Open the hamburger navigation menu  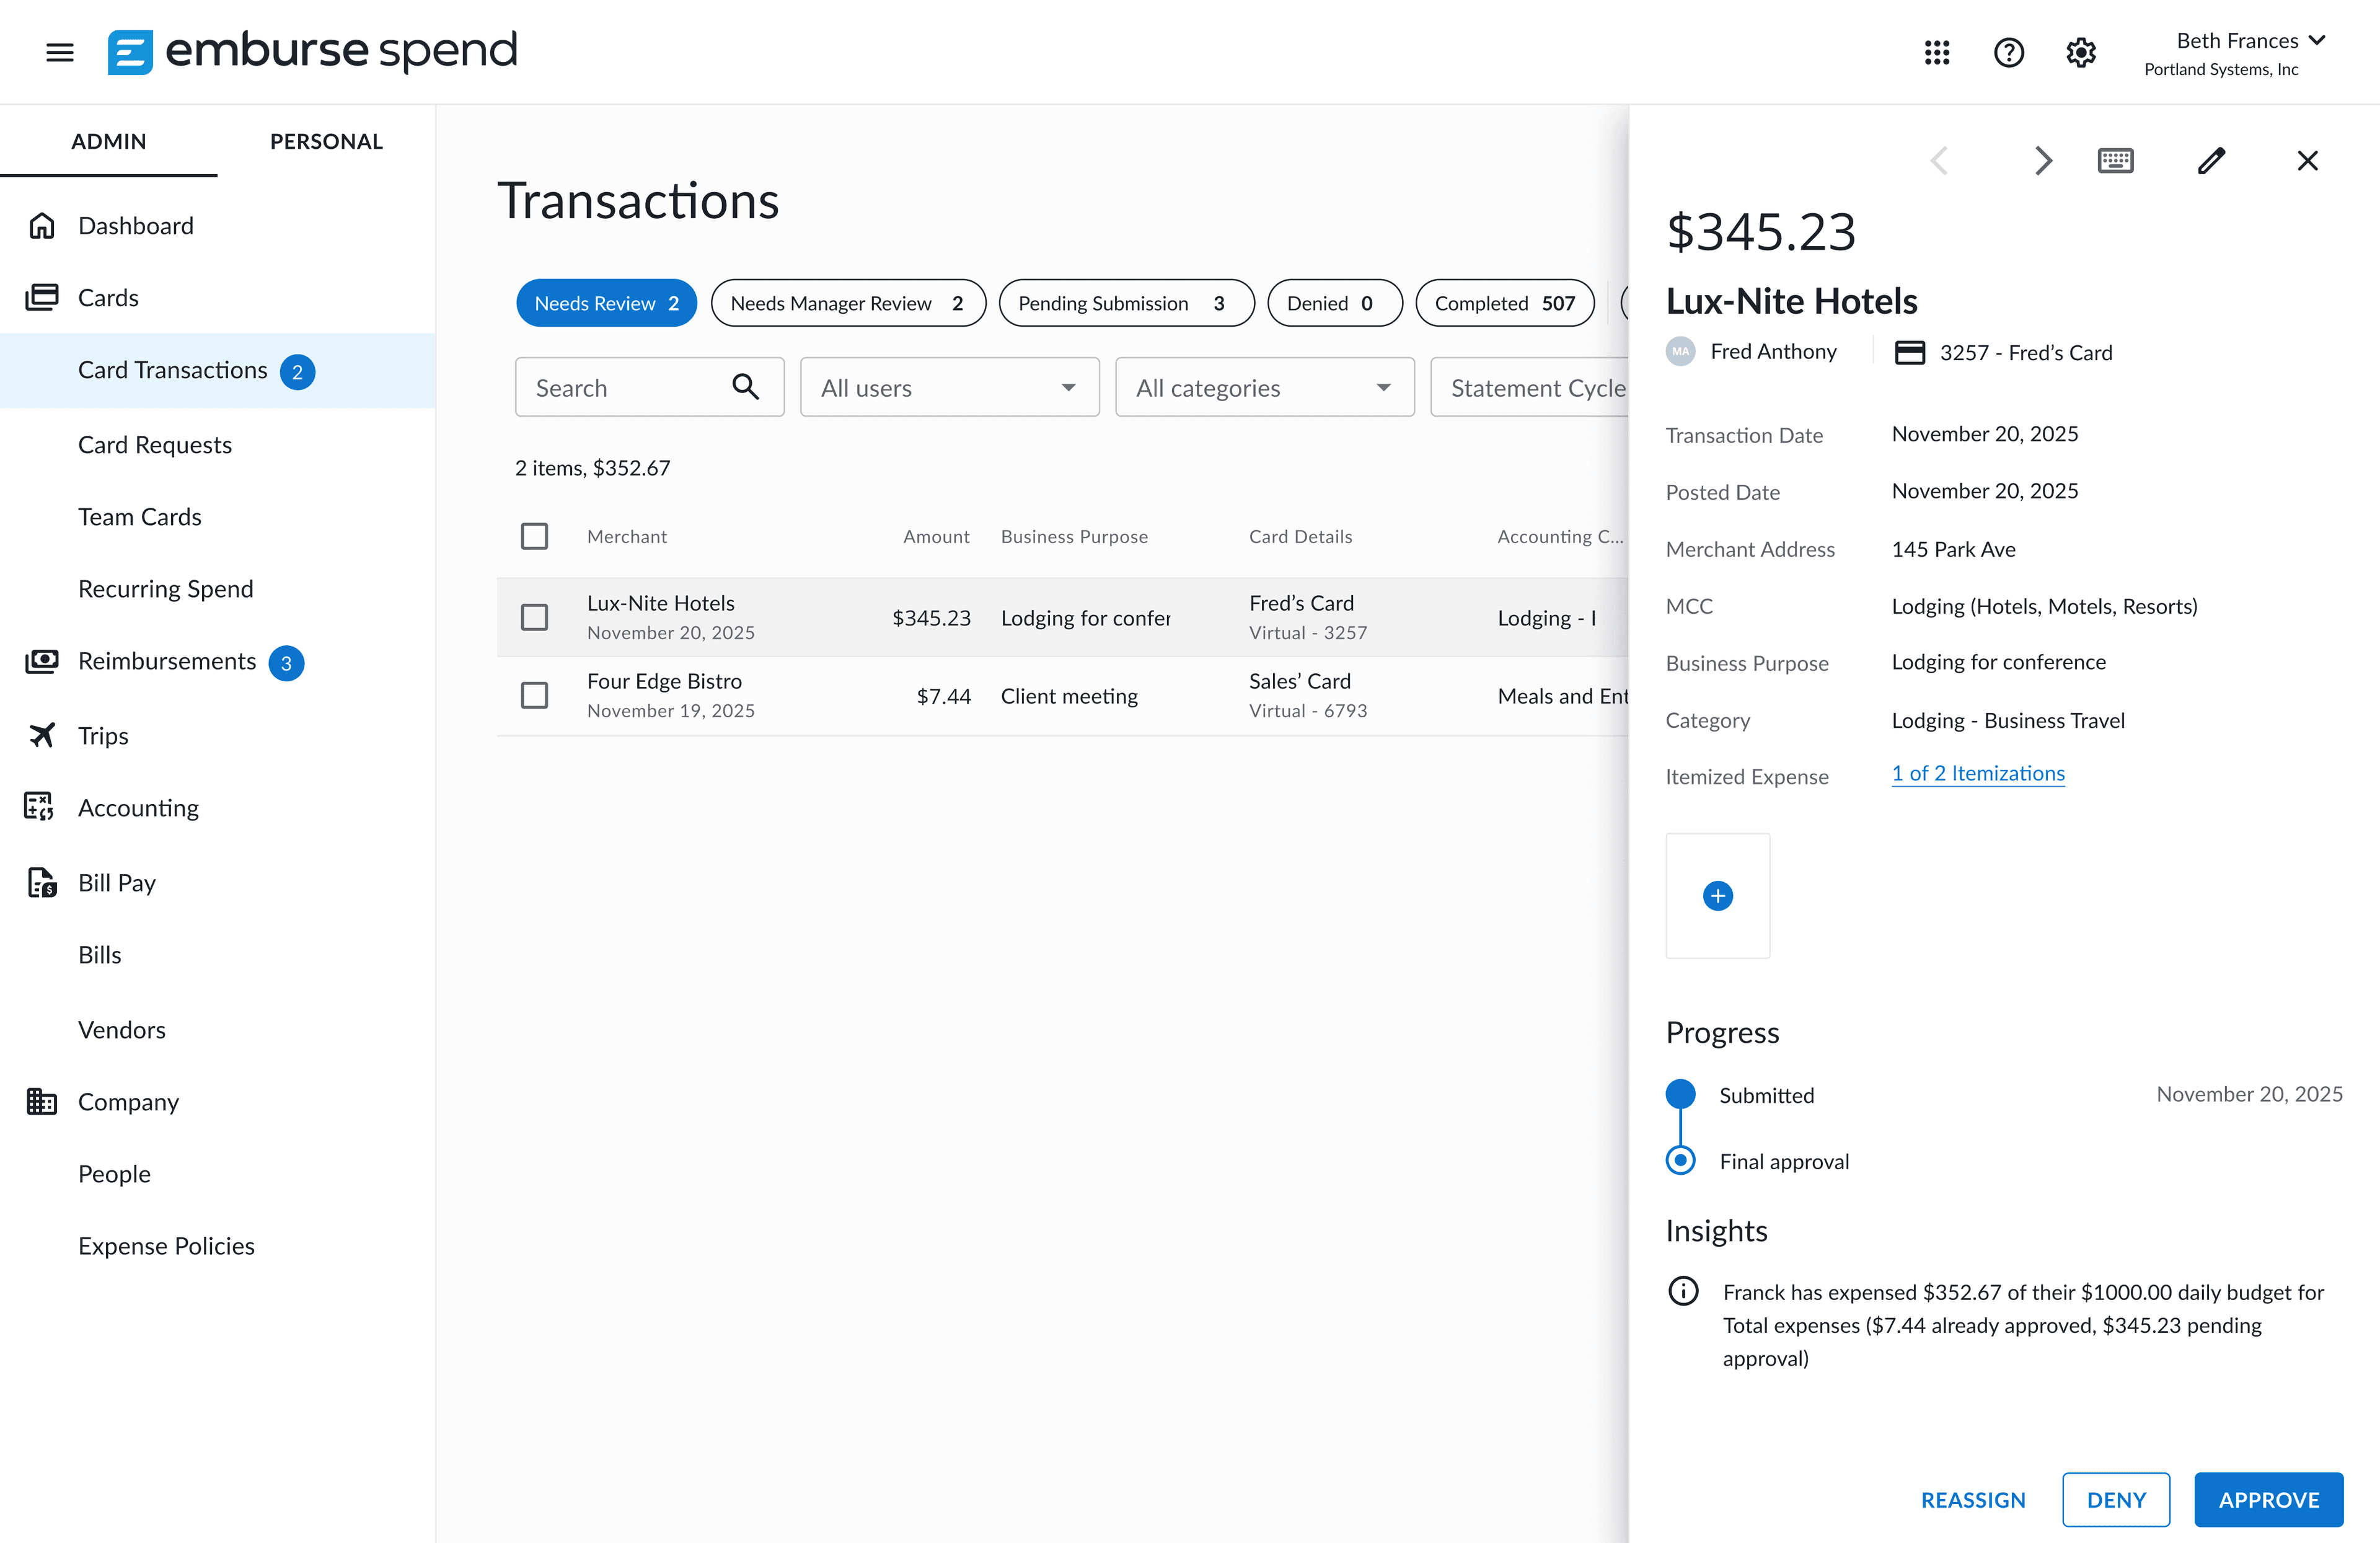60,52
